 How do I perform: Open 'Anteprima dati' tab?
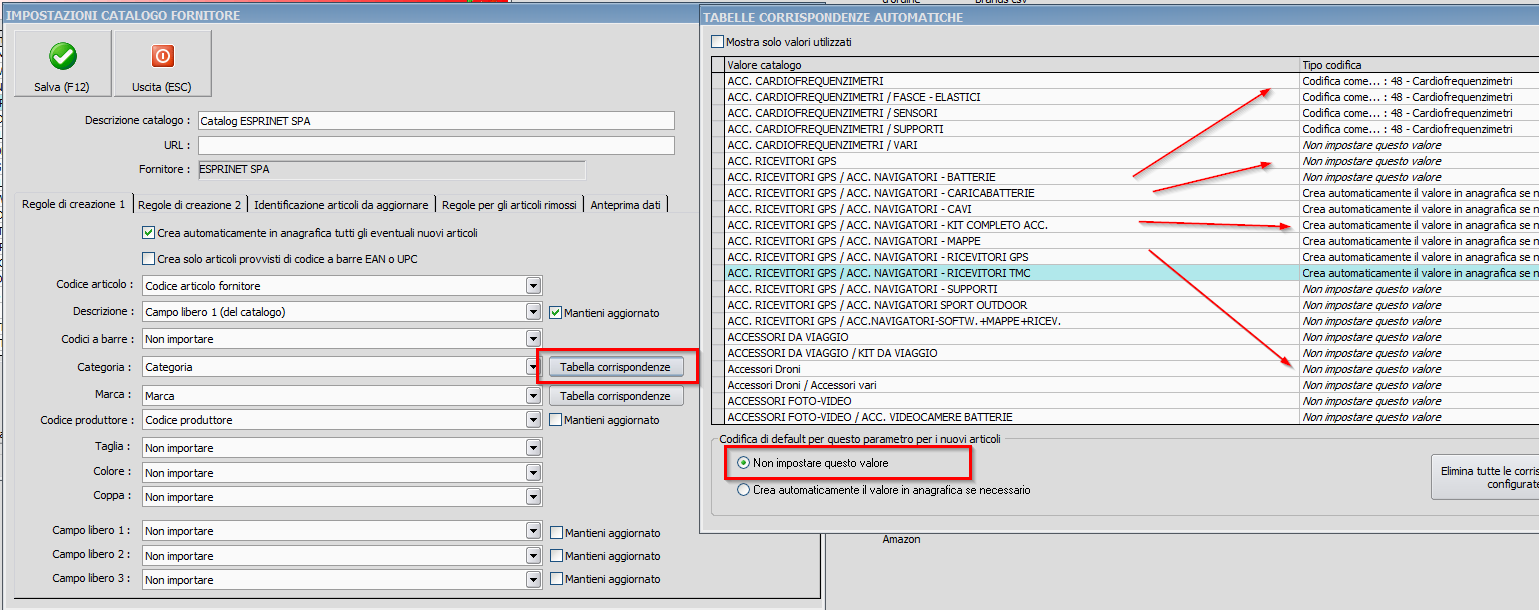pos(625,204)
